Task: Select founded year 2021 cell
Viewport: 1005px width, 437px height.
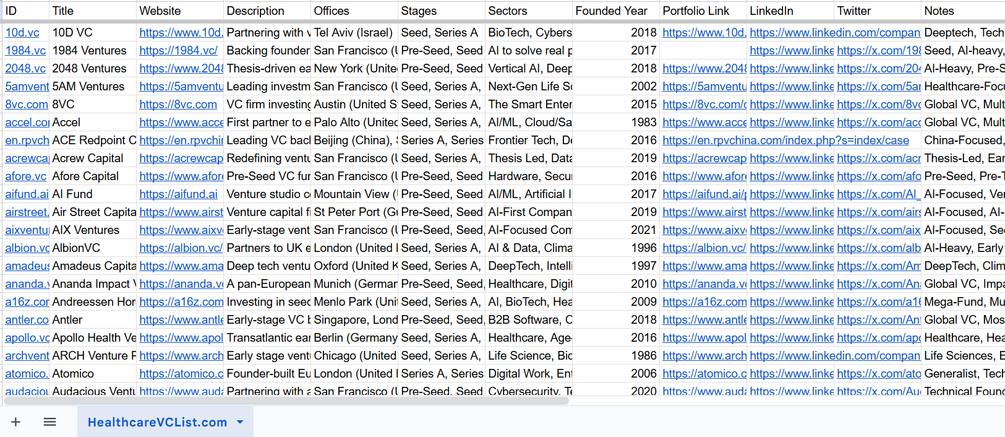Action: point(616,230)
